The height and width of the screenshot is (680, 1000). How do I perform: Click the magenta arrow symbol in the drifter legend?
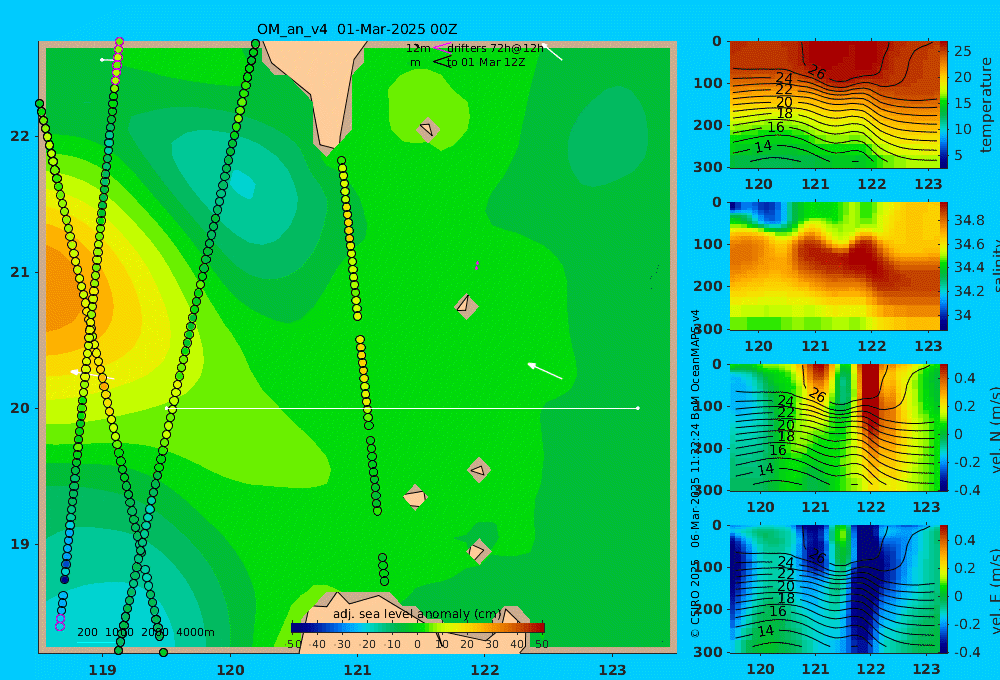click(442, 47)
